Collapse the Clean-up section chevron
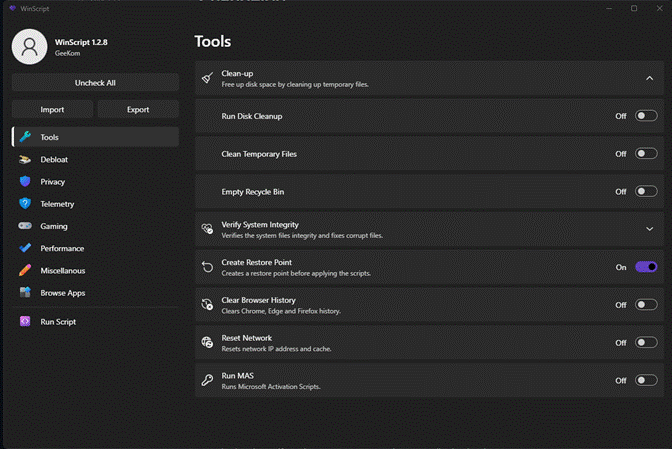 click(649, 78)
